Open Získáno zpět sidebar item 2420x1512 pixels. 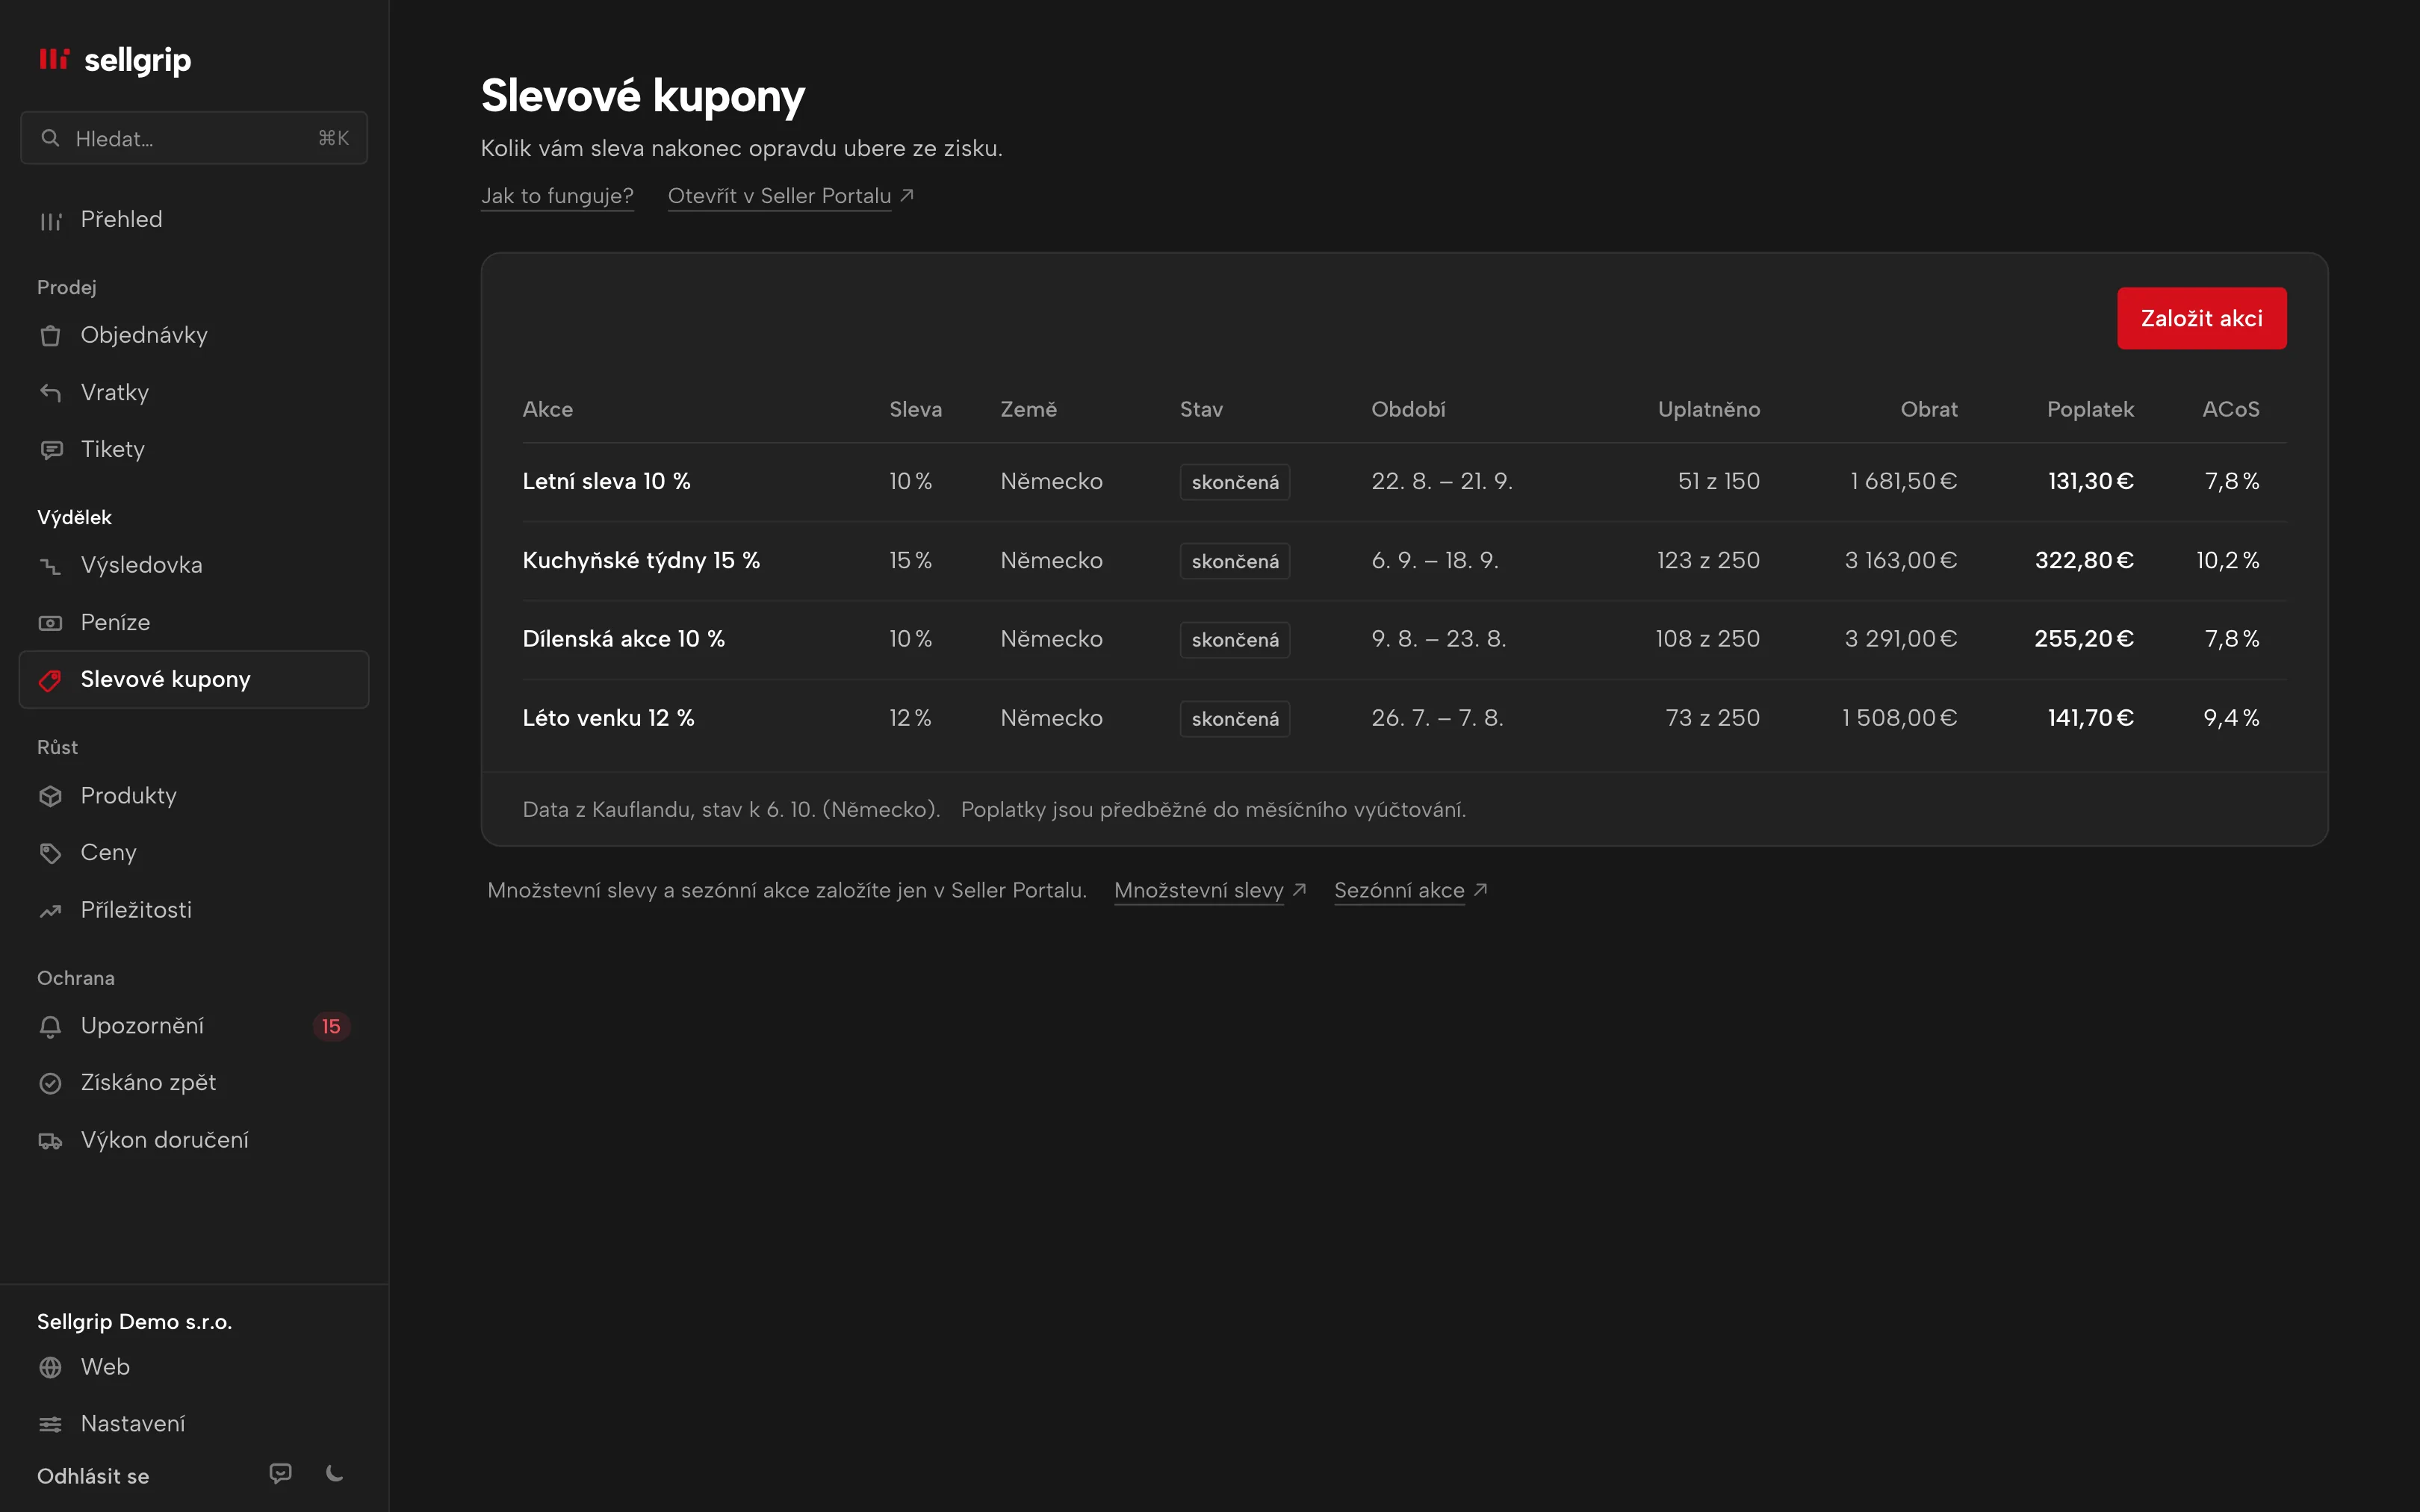194,1083
